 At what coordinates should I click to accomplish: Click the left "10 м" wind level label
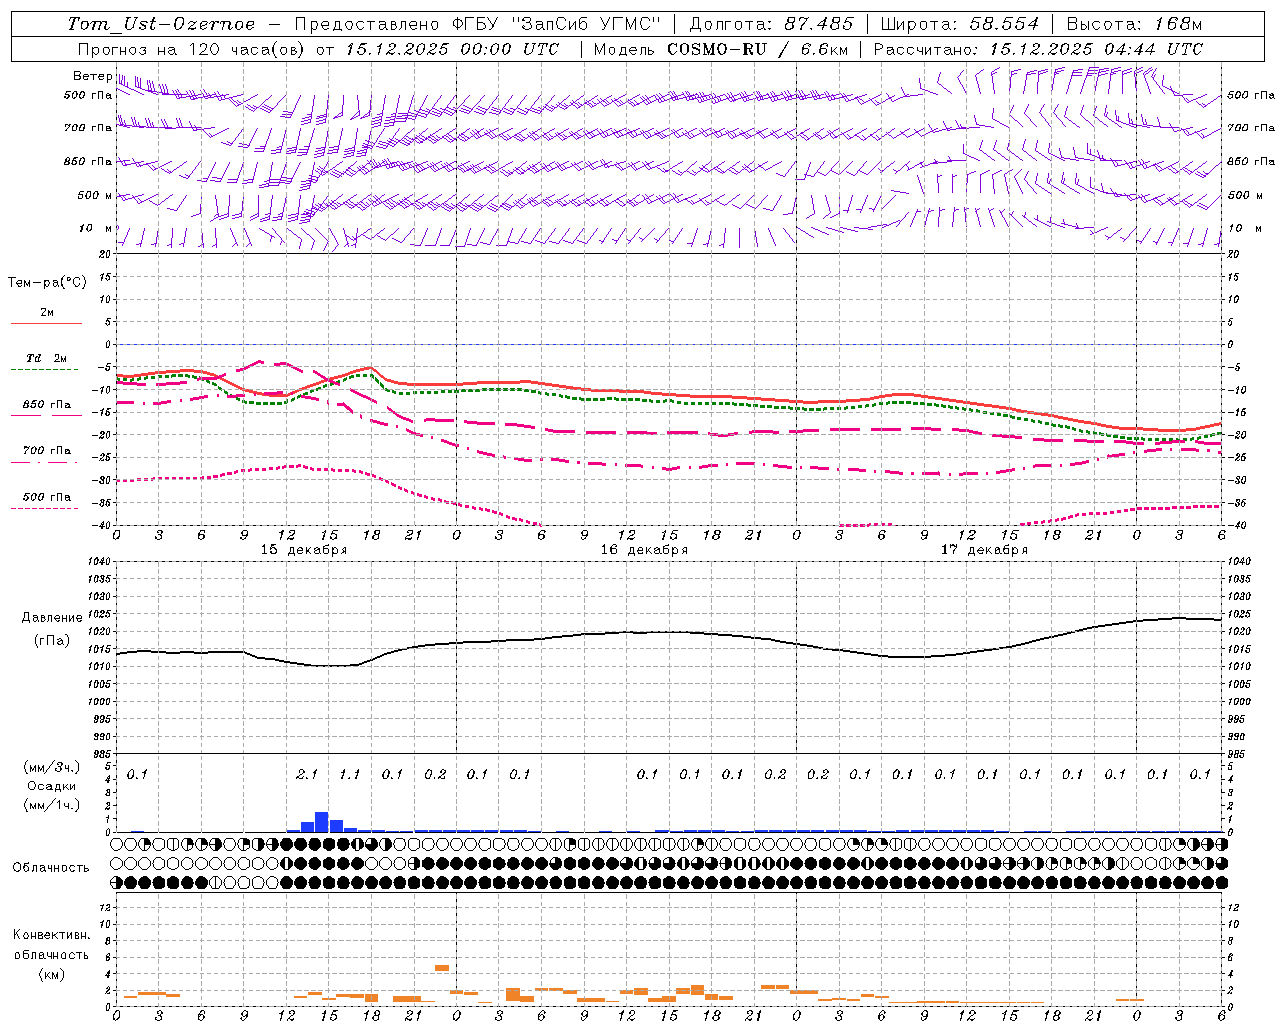pos(96,228)
